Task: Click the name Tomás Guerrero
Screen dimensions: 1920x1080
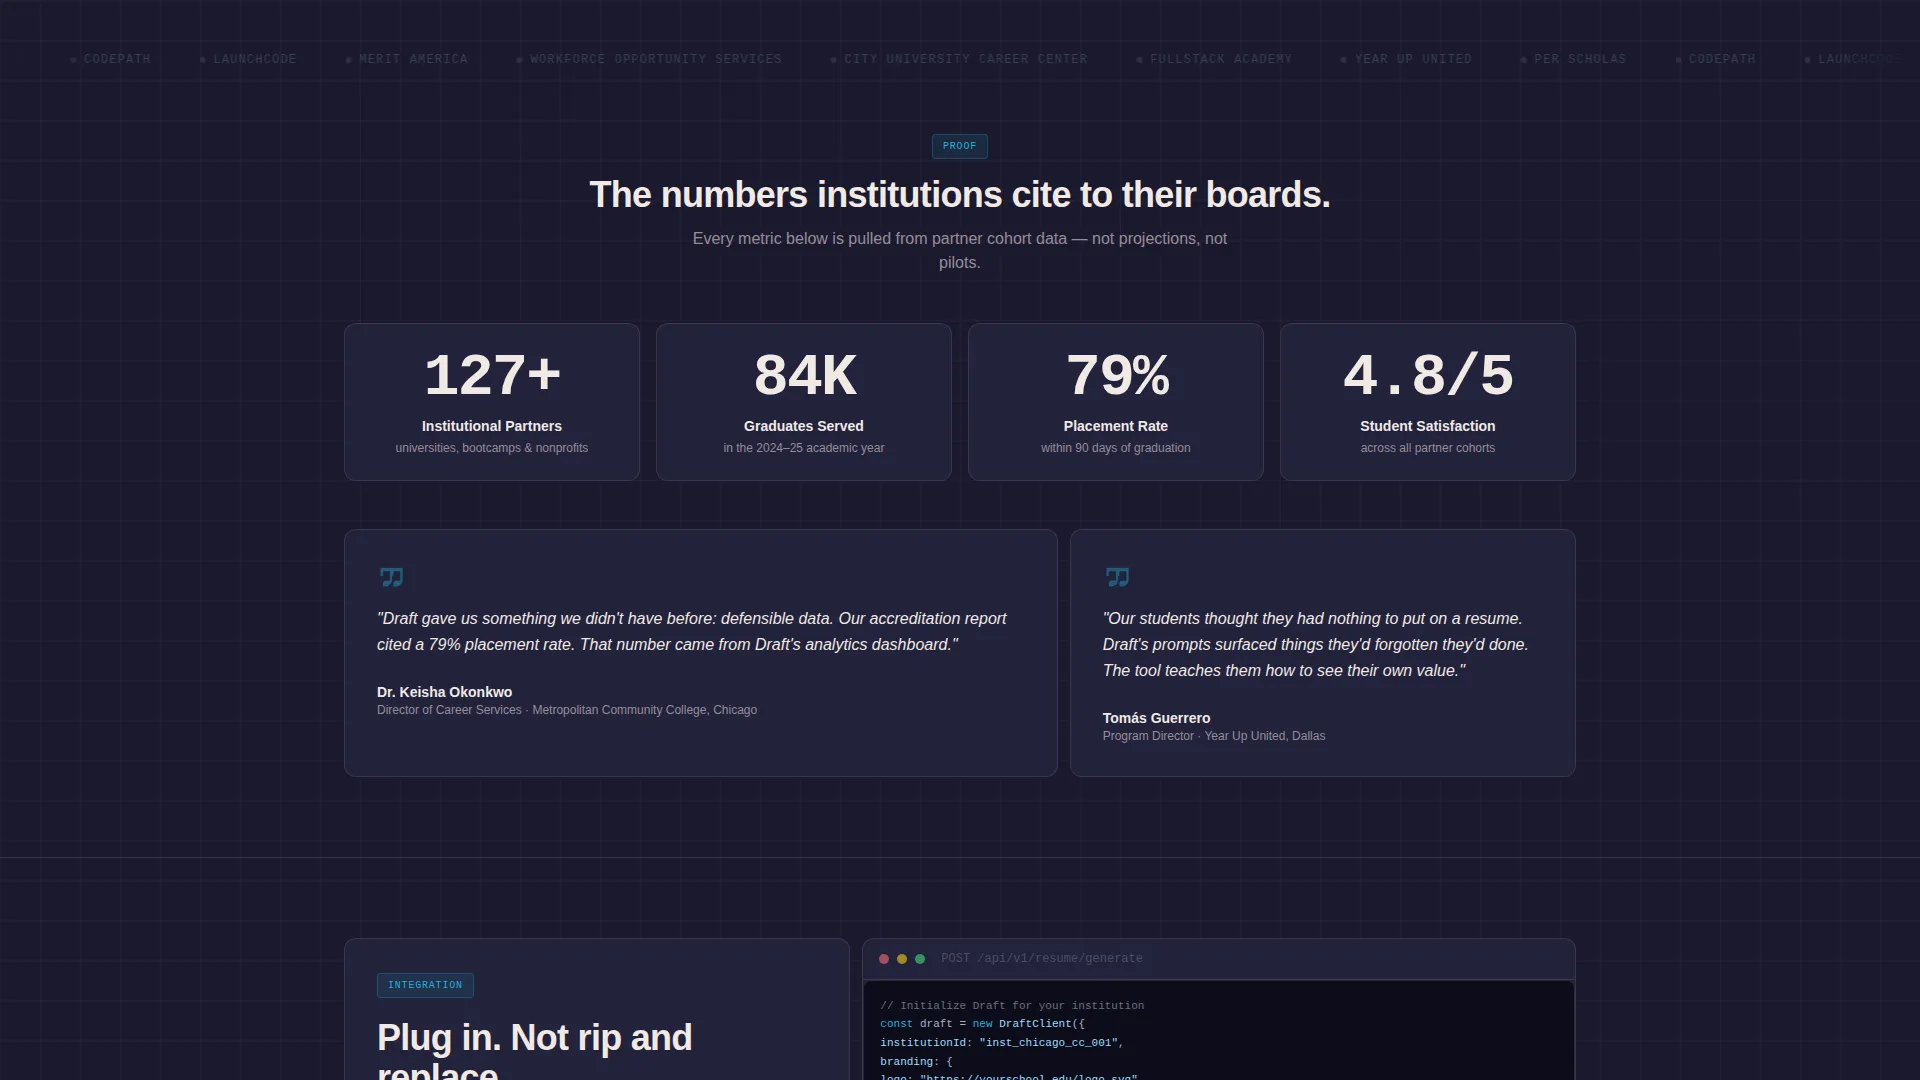Action: pyautogui.click(x=1156, y=718)
